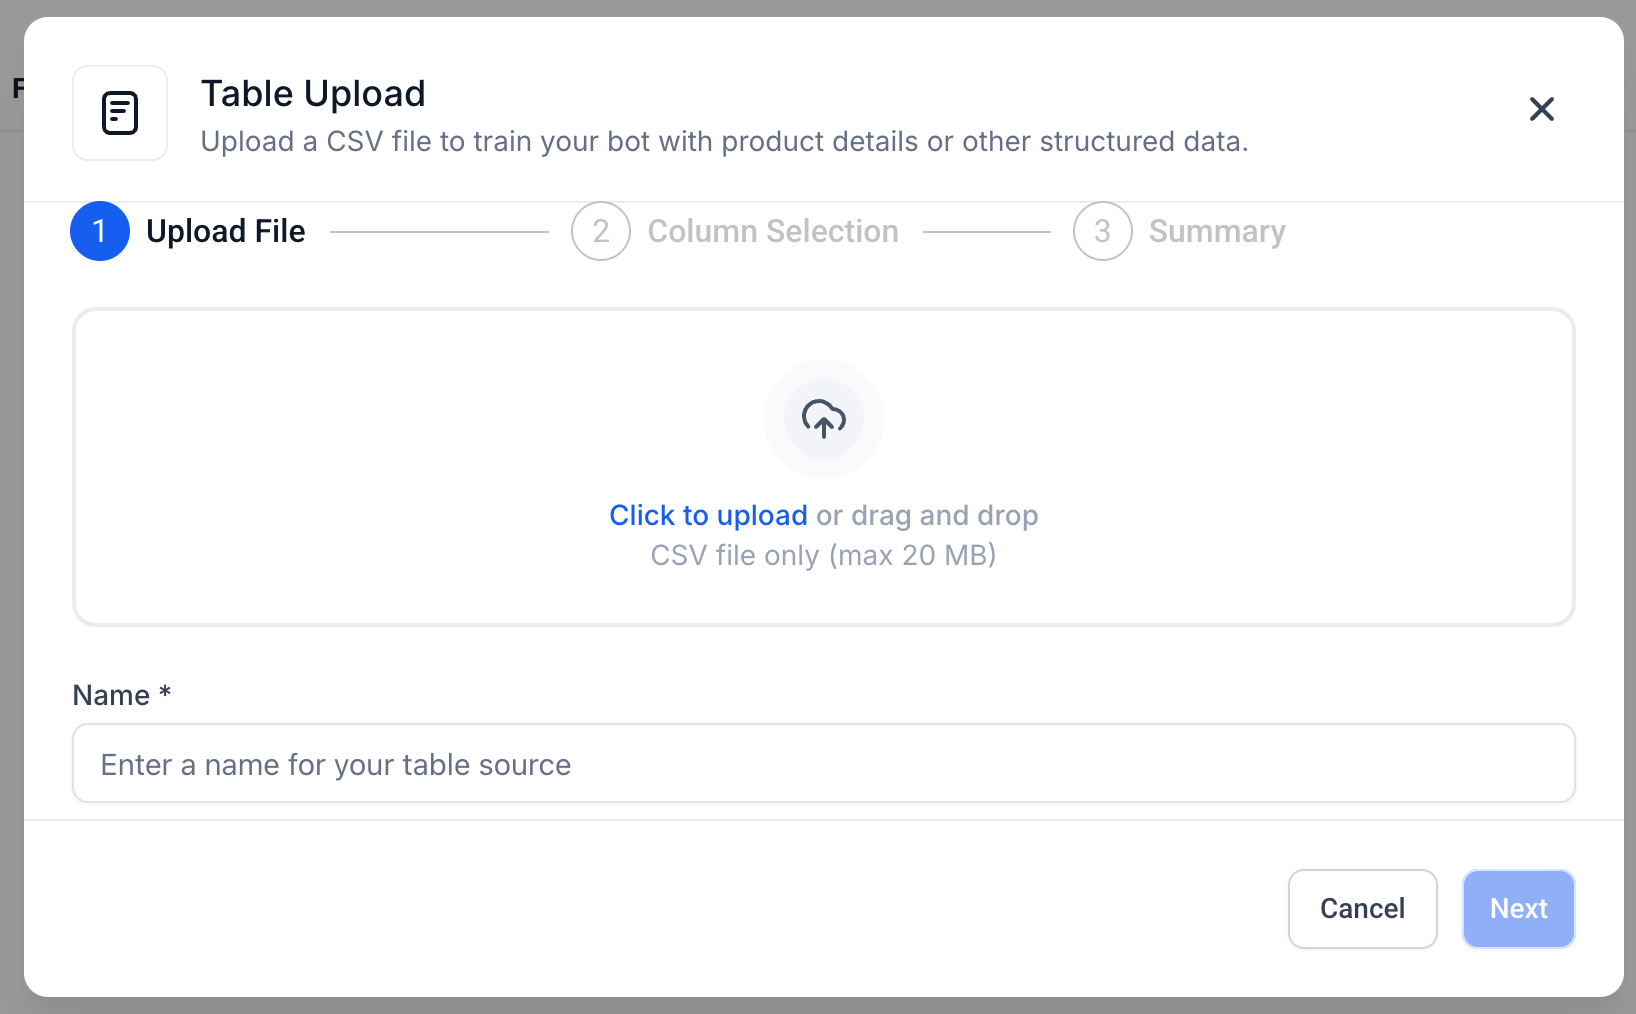
Task: Close the Table Upload dialog
Action: [1541, 109]
